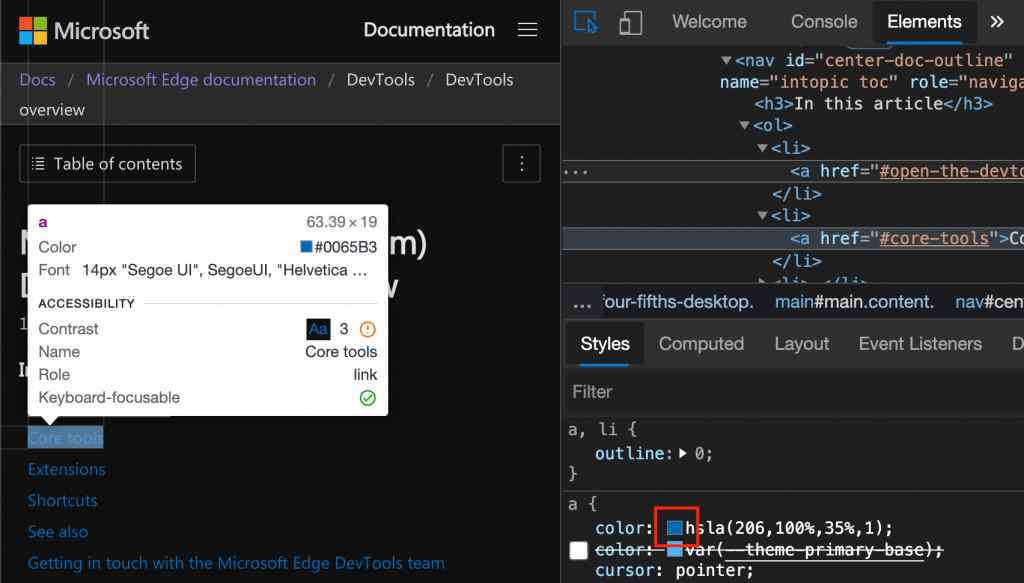The image size is (1024, 583).
Task: Open Microsoft Edge documentation breadcrumb link
Action: [201, 80]
